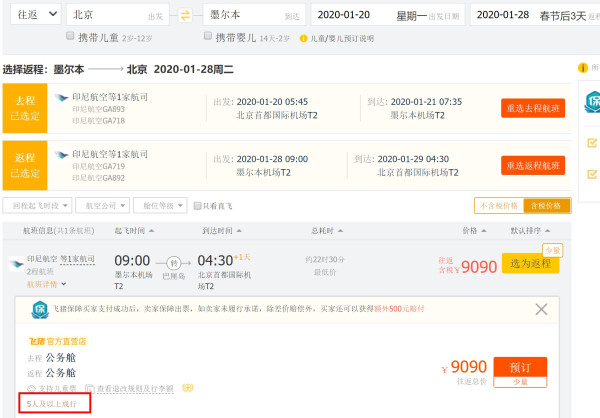The width and height of the screenshot is (600, 418).
Task: Click the orange 预订 button
Action: (520, 367)
